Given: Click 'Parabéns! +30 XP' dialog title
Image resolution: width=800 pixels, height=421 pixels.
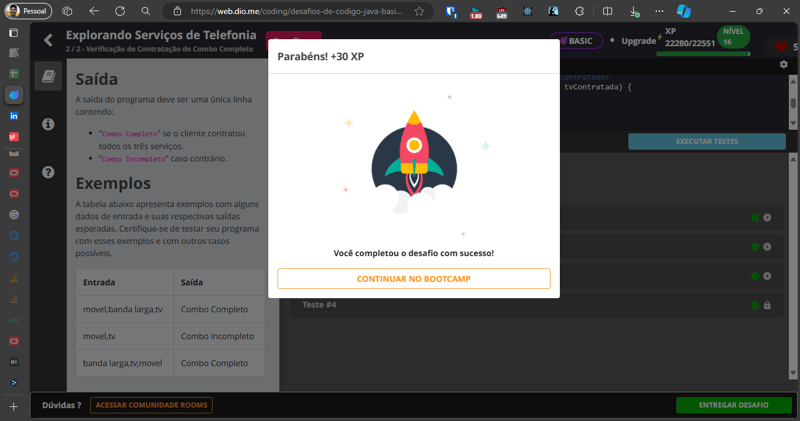Looking at the screenshot, I should (320, 56).
